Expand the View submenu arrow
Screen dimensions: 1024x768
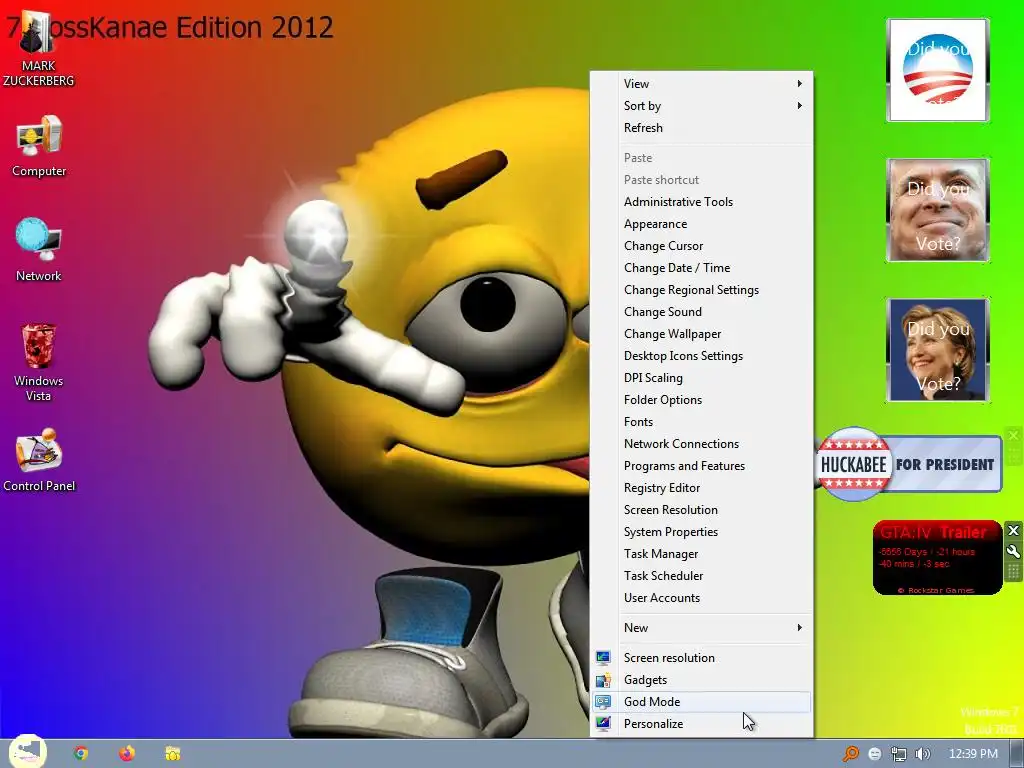[799, 84]
